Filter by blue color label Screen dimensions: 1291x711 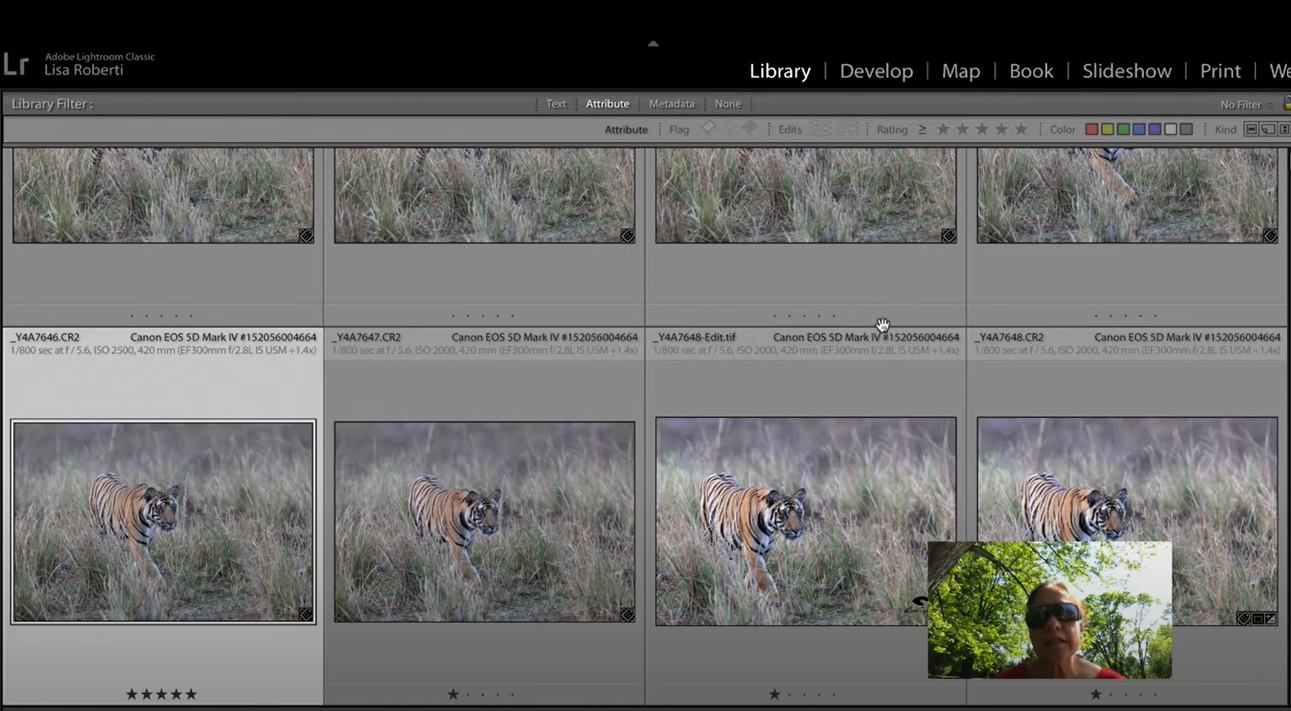click(x=1139, y=130)
